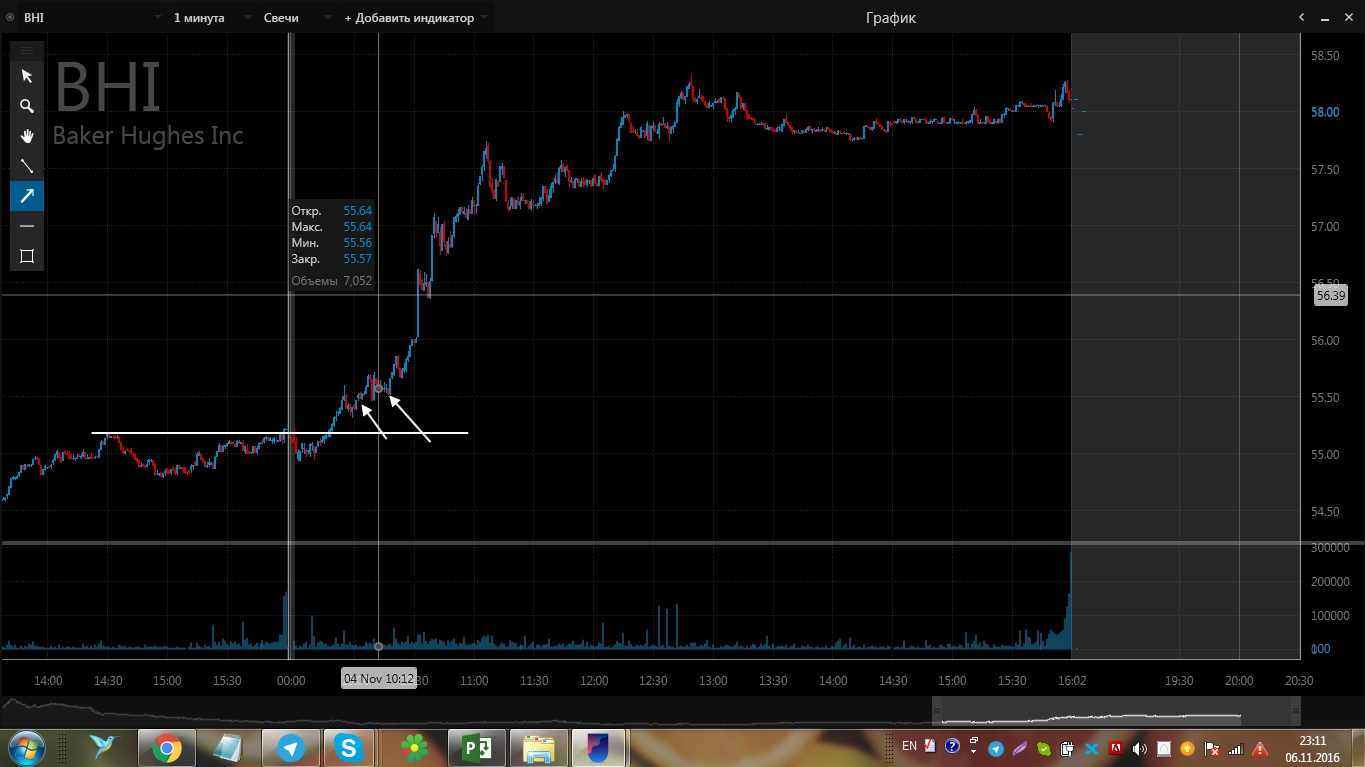The image size is (1365, 767).
Task: Collapse panel using left chevron in title bar
Action: pyautogui.click(x=1302, y=18)
